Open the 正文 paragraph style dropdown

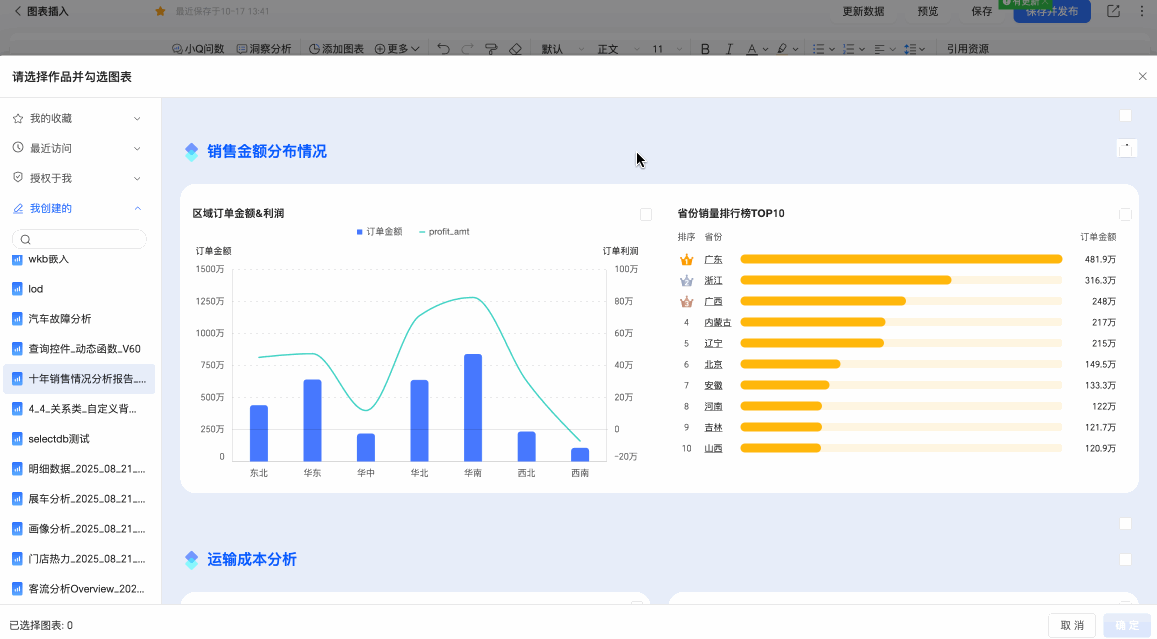[x=618, y=49]
